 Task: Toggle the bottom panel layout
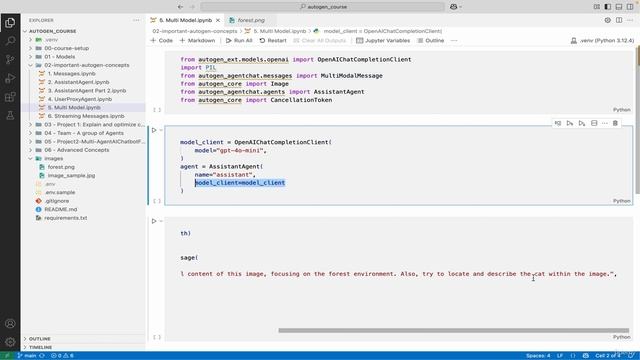coord(619,7)
